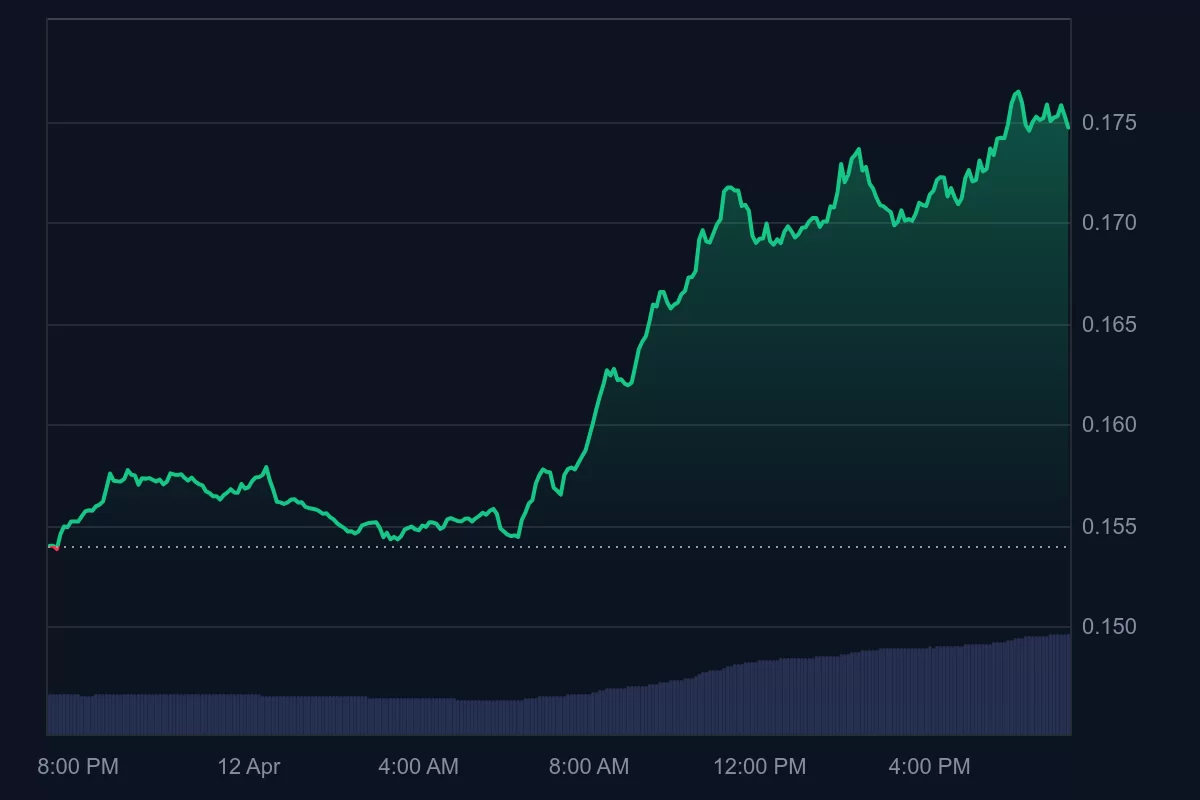
Task: Select the leftmost volume bar
Action: 50,714
